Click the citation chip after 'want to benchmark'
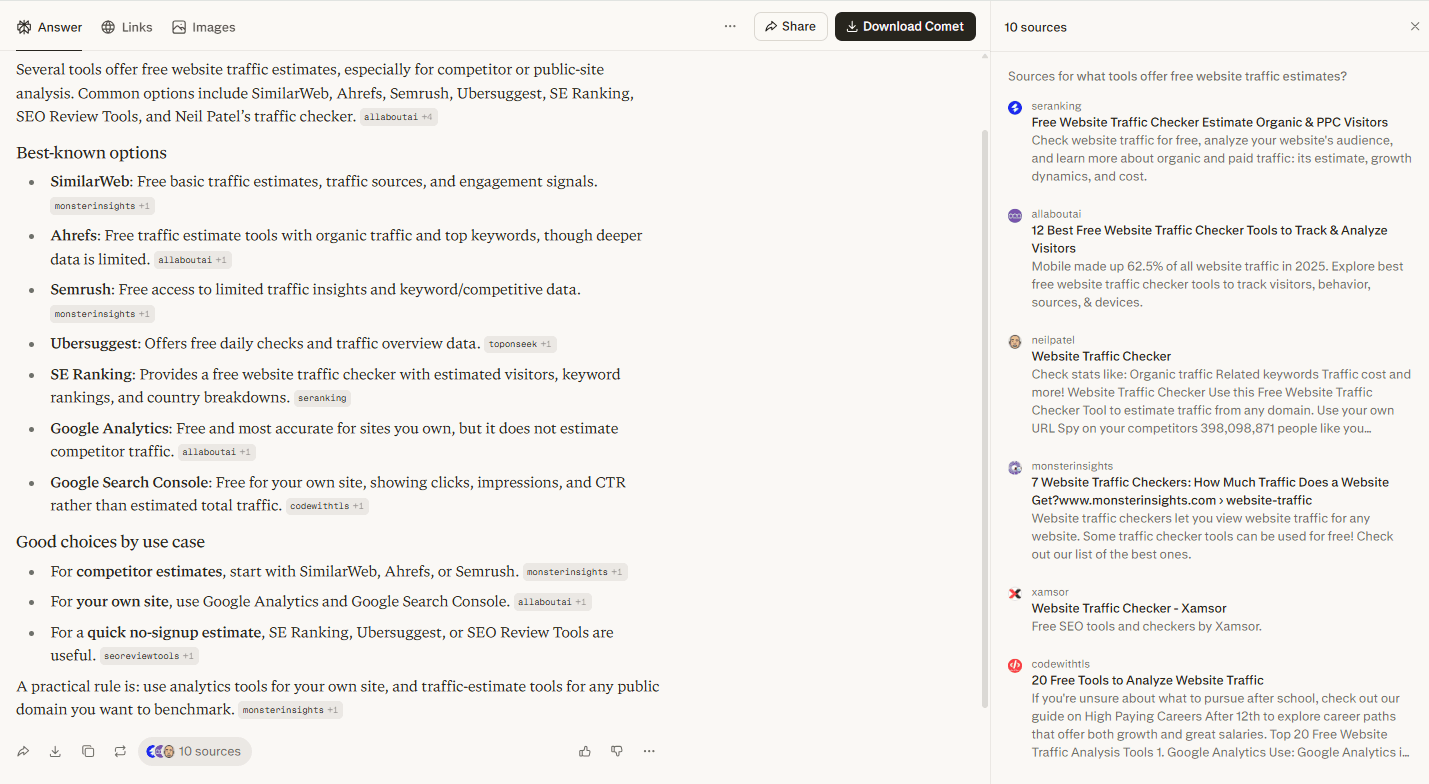Viewport: 1429px width, 784px height. coord(291,710)
